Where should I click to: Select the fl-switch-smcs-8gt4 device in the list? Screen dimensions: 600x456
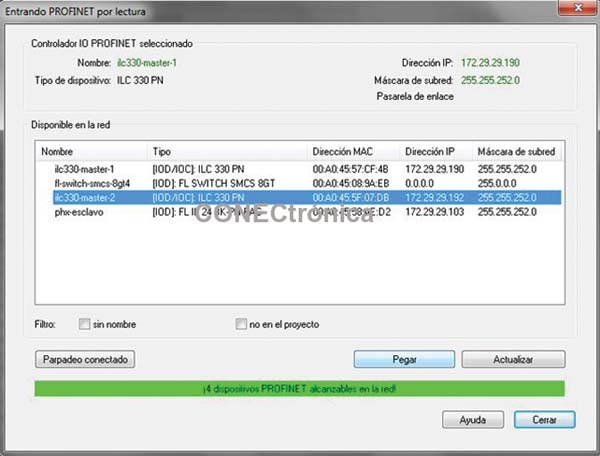92,184
